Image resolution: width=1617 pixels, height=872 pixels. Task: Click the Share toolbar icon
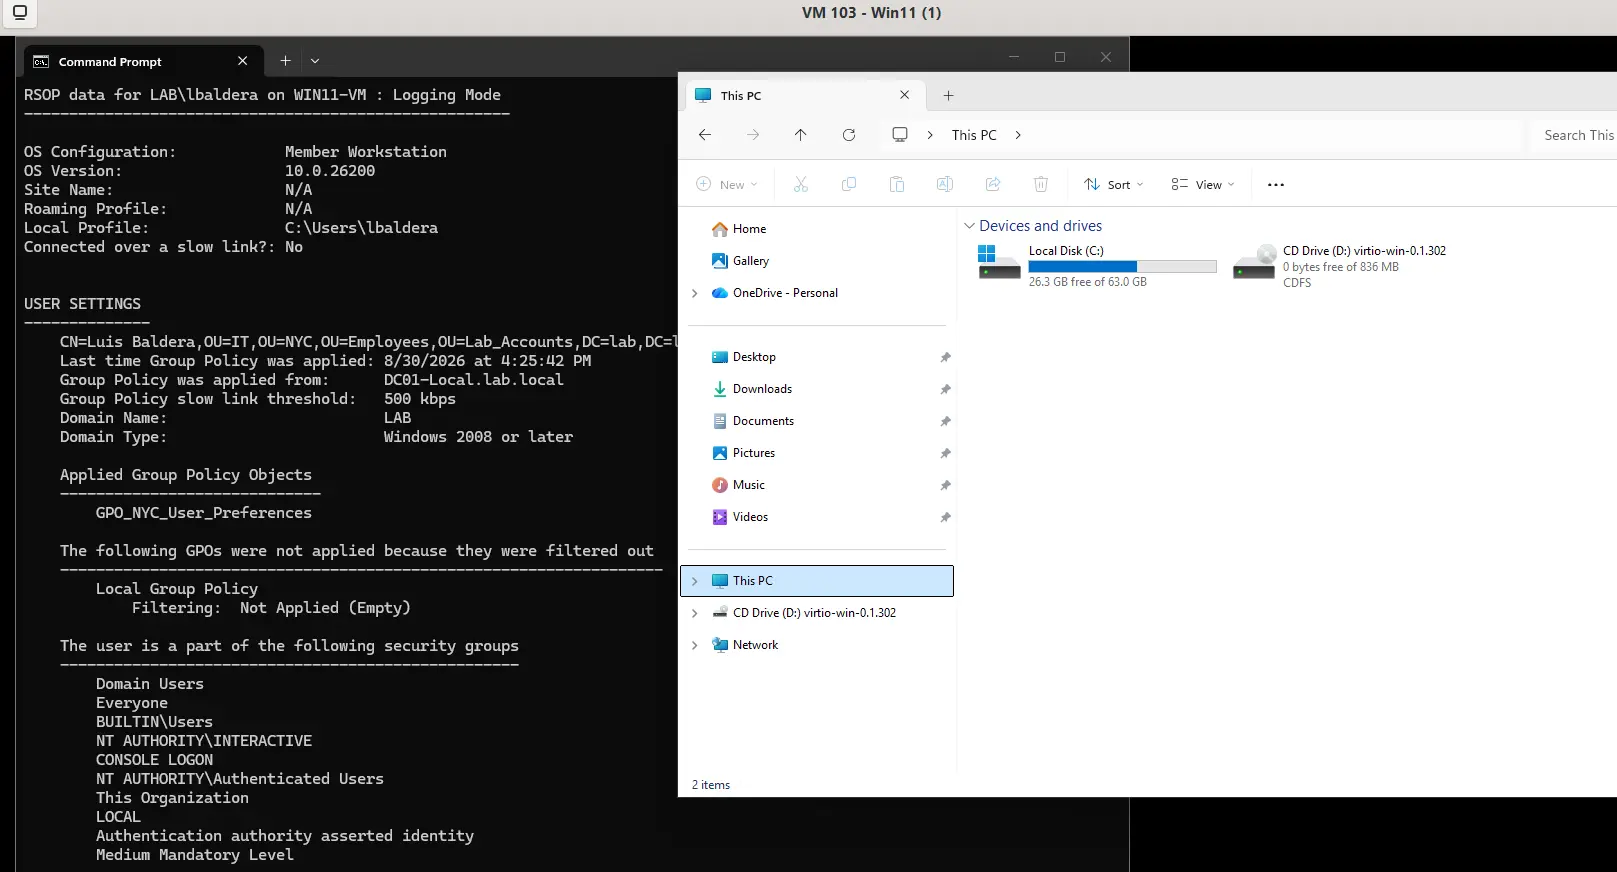tap(993, 184)
